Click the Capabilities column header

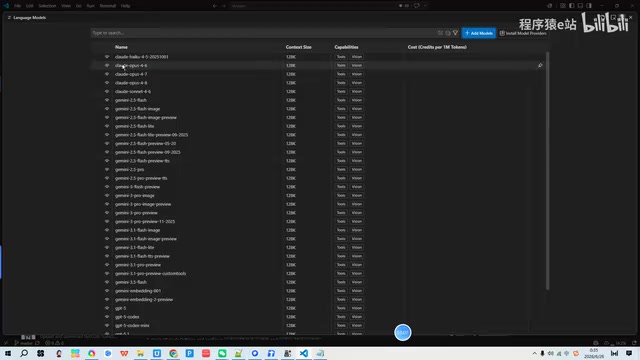[x=346, y=47]
